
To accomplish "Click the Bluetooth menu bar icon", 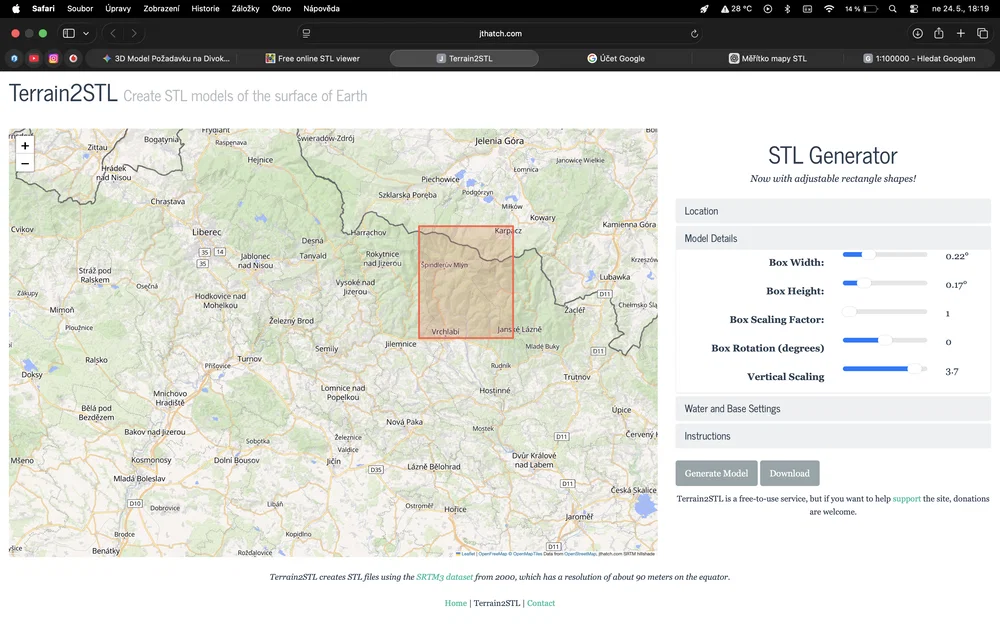I will pos(787,8).
